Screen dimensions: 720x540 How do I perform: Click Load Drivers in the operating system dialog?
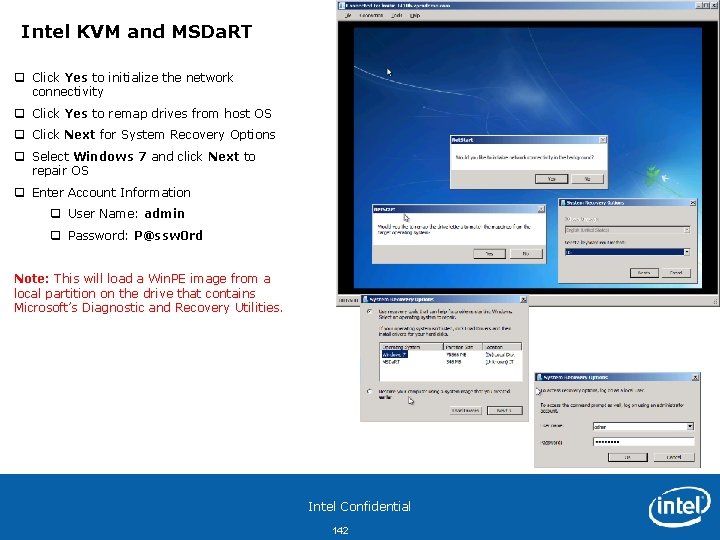[466, 411]
